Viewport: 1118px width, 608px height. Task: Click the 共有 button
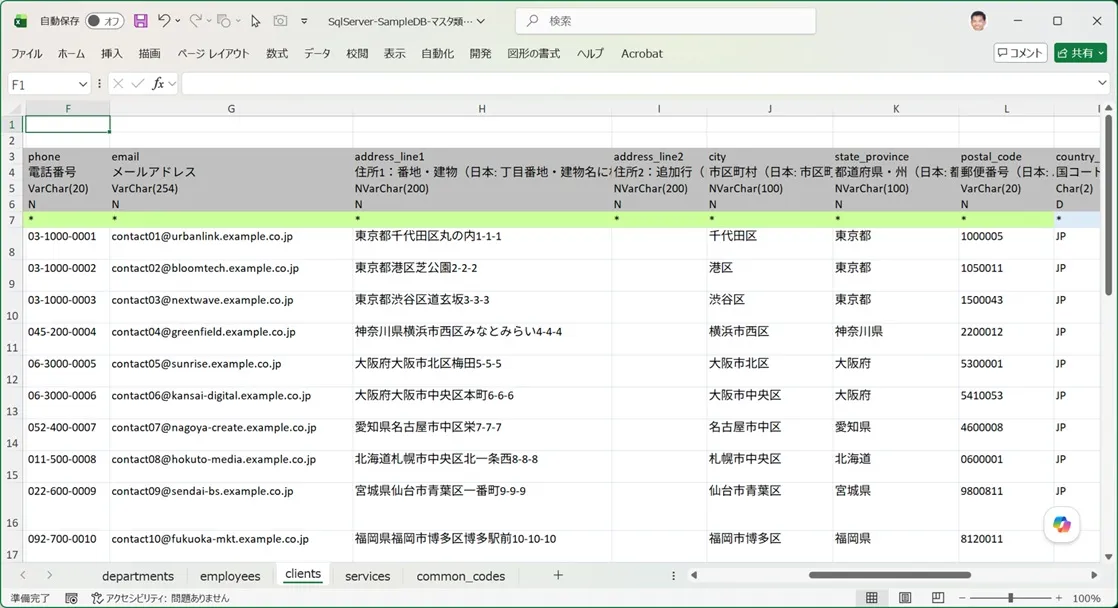[x=1080, y=53]
